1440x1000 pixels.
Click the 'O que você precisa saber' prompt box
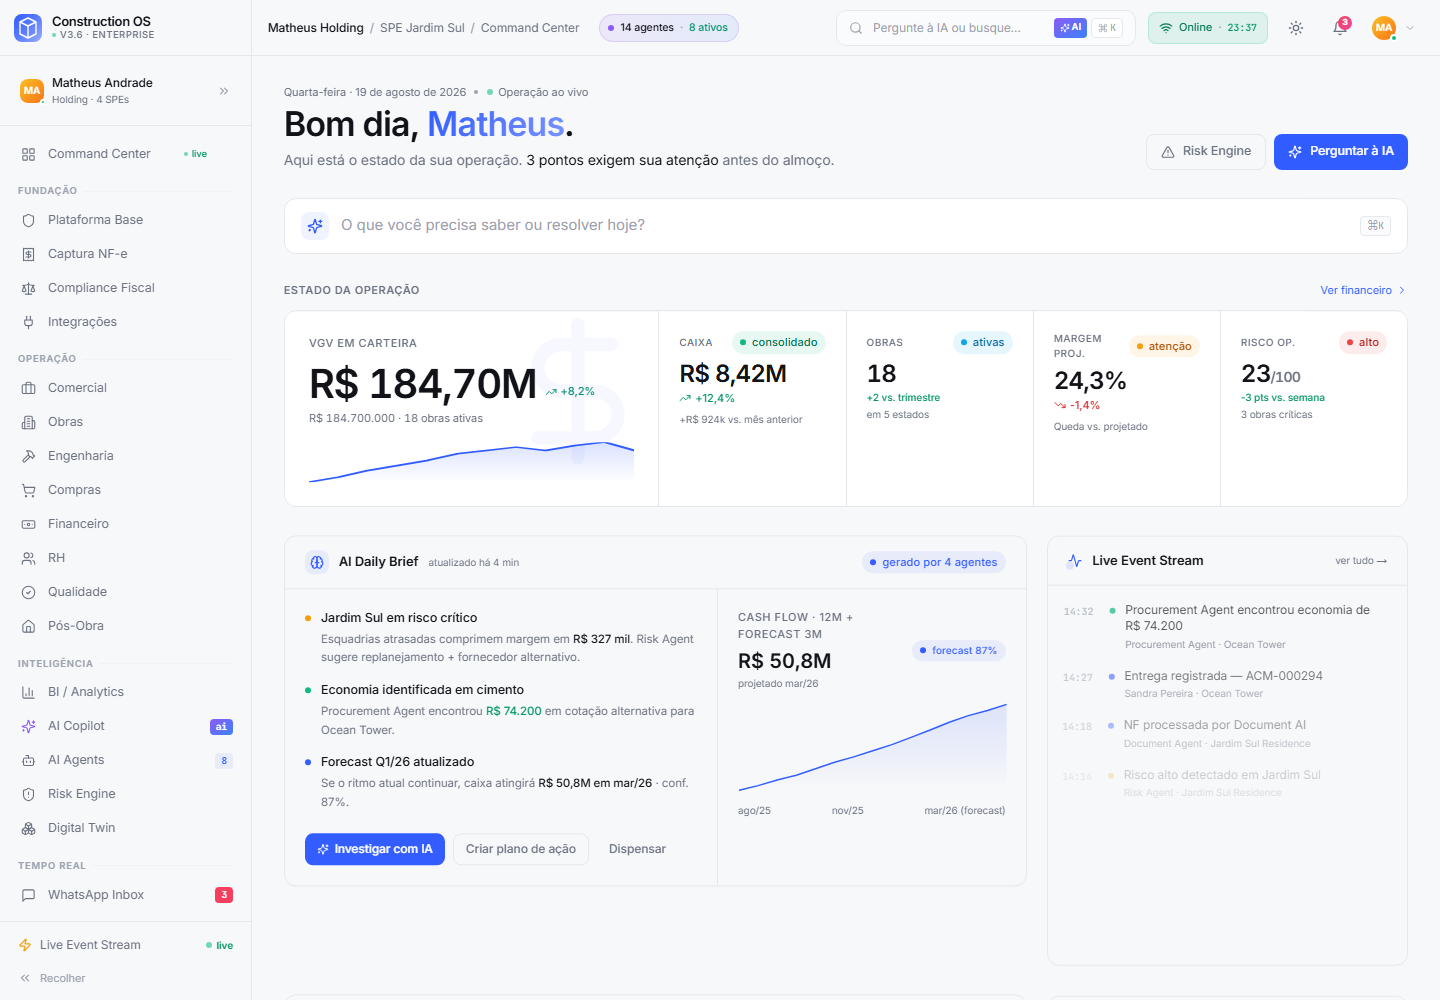coord(846,226)
